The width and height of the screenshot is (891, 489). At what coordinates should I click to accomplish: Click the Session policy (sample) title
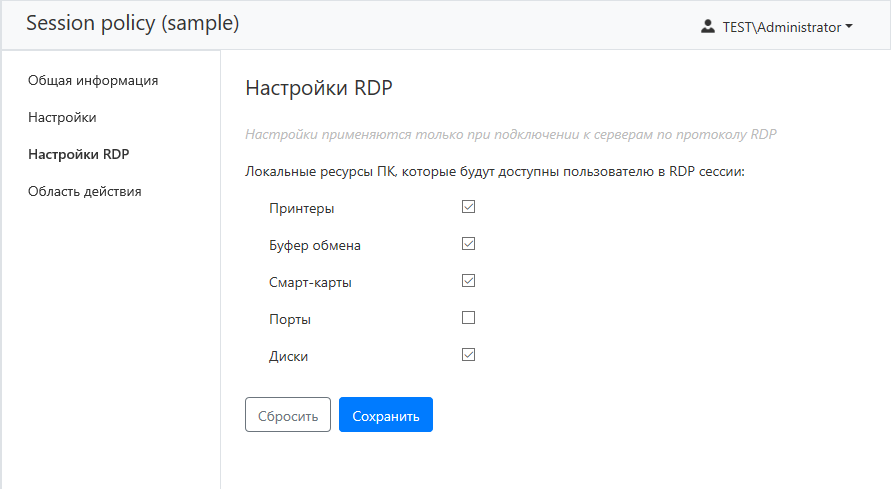(x=133, y=24)
